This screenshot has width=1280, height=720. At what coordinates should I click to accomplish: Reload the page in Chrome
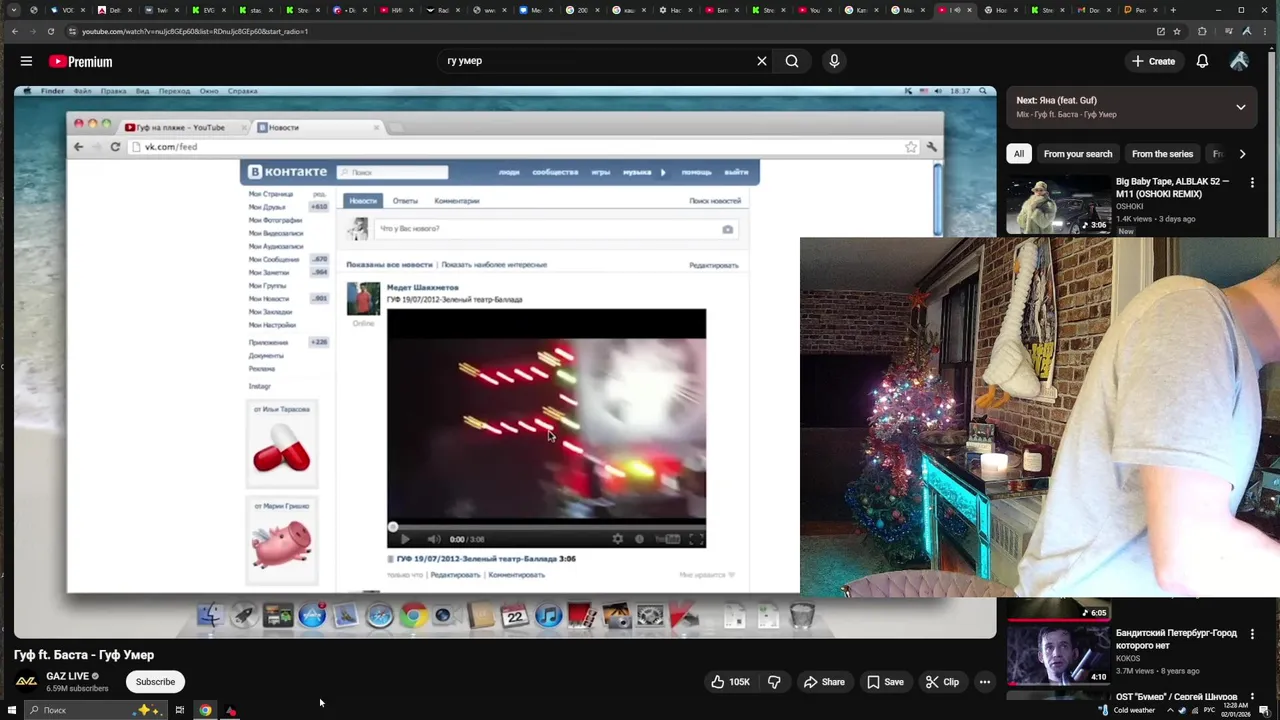coord(50,31)
